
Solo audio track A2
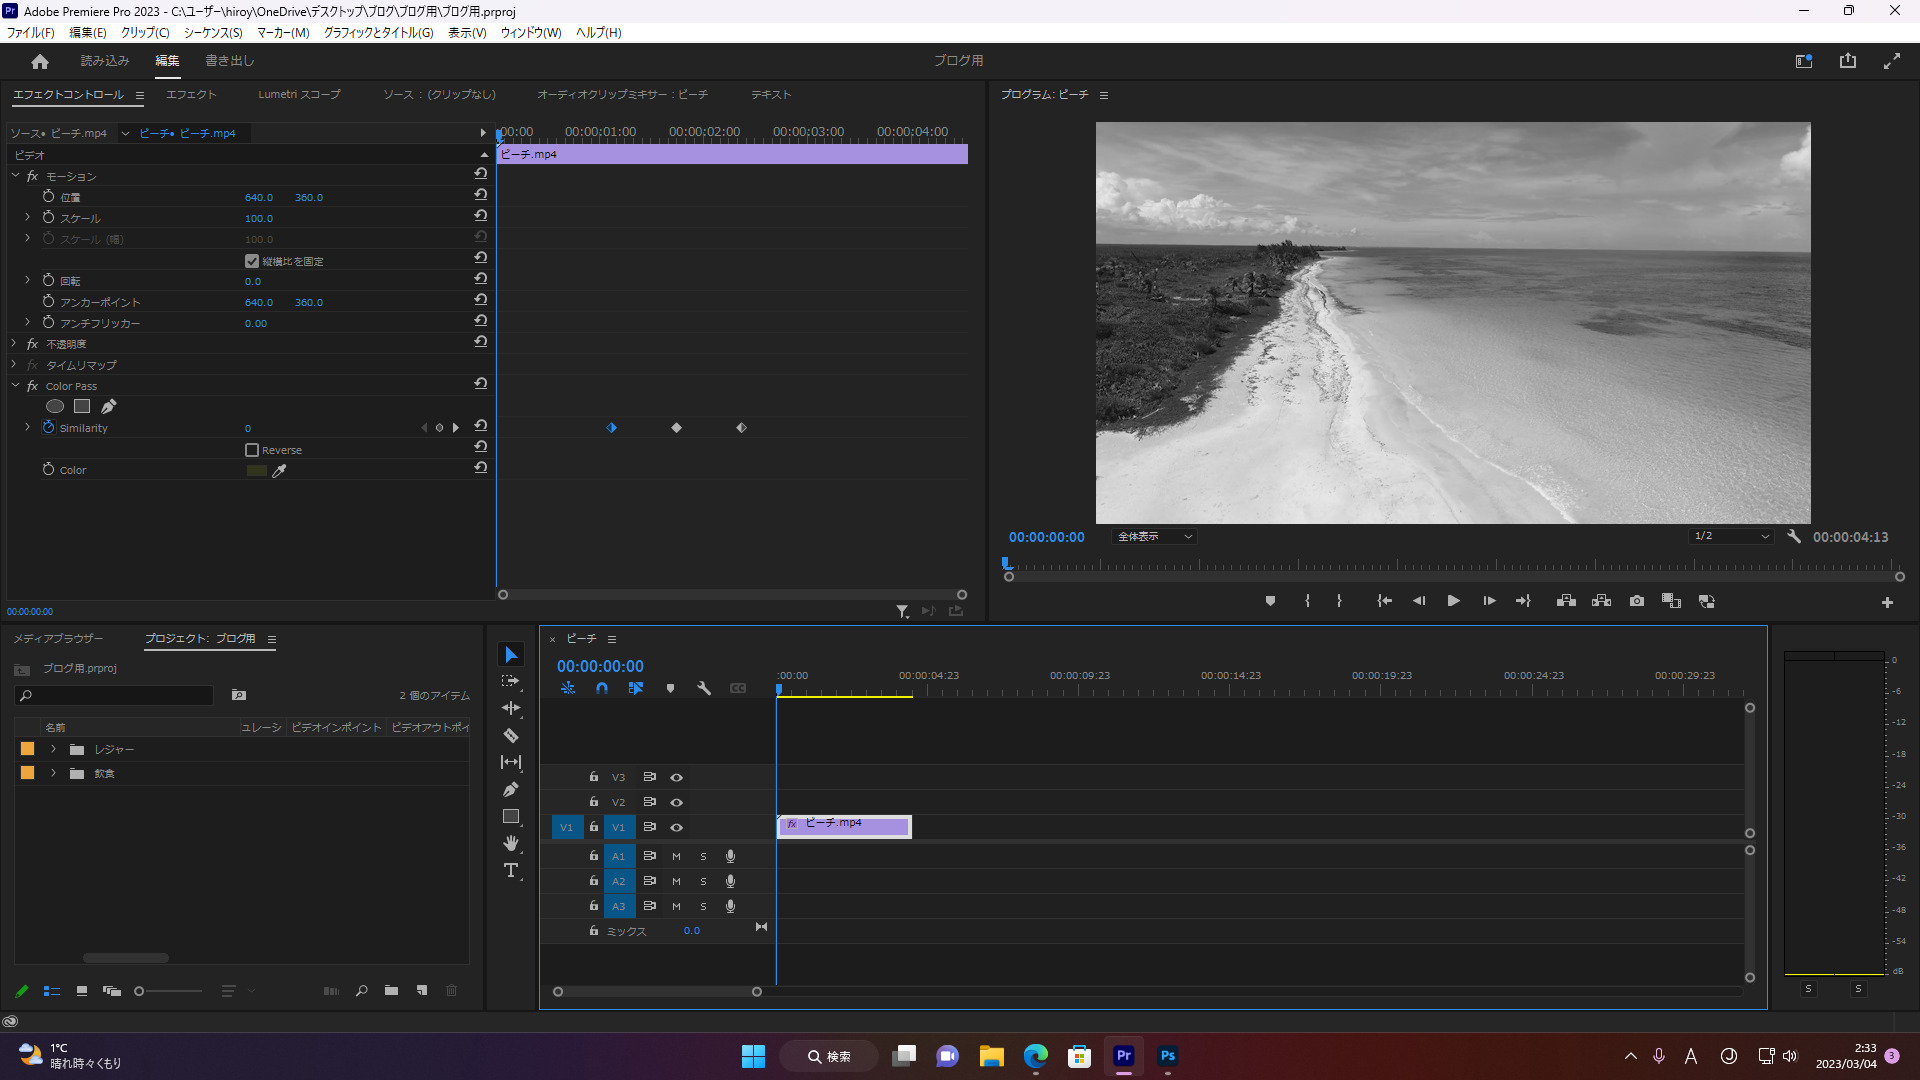point(703,881)
